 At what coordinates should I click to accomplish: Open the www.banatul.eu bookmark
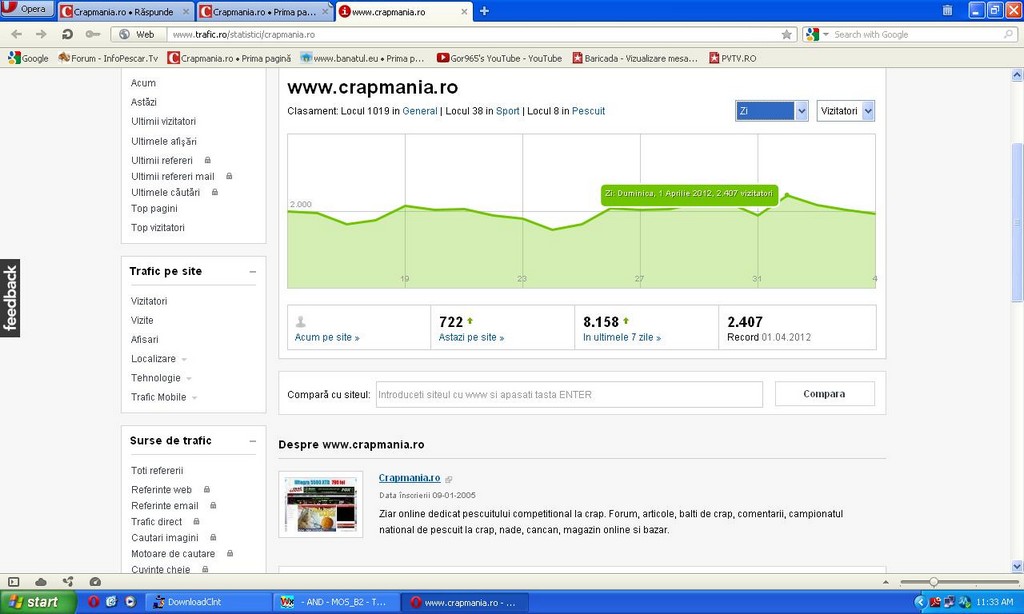click(x=362, y=58)
